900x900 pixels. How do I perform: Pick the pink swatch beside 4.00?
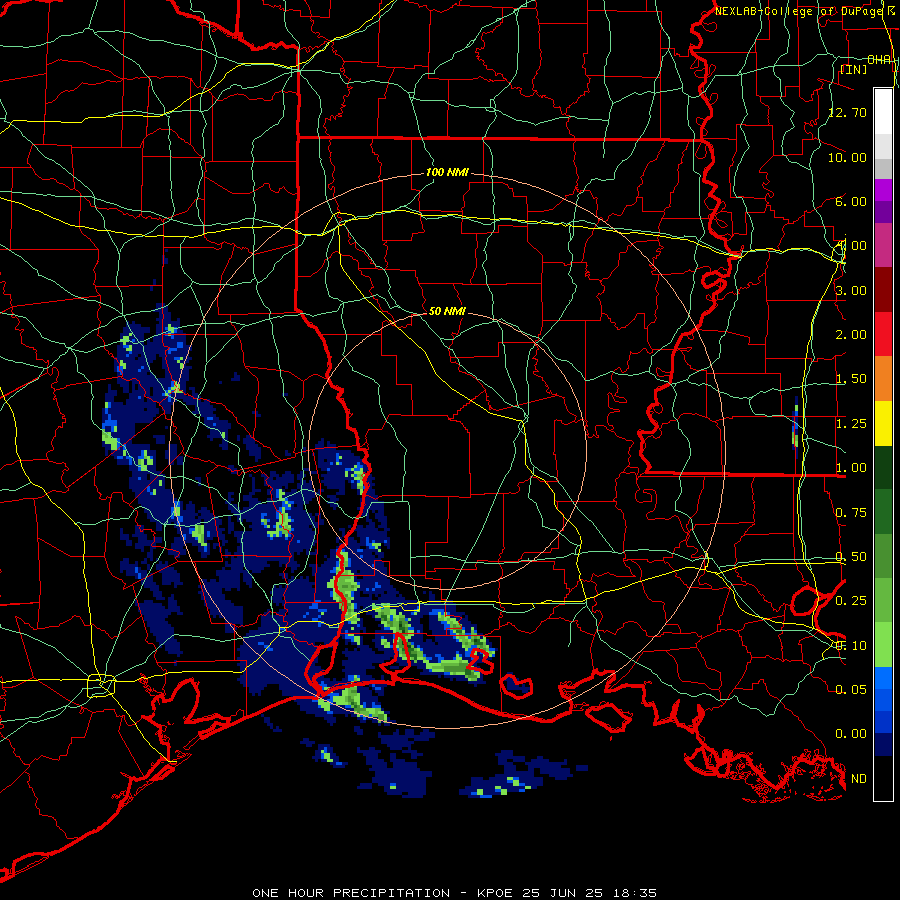pyautogui.click(x=883, y=245)
